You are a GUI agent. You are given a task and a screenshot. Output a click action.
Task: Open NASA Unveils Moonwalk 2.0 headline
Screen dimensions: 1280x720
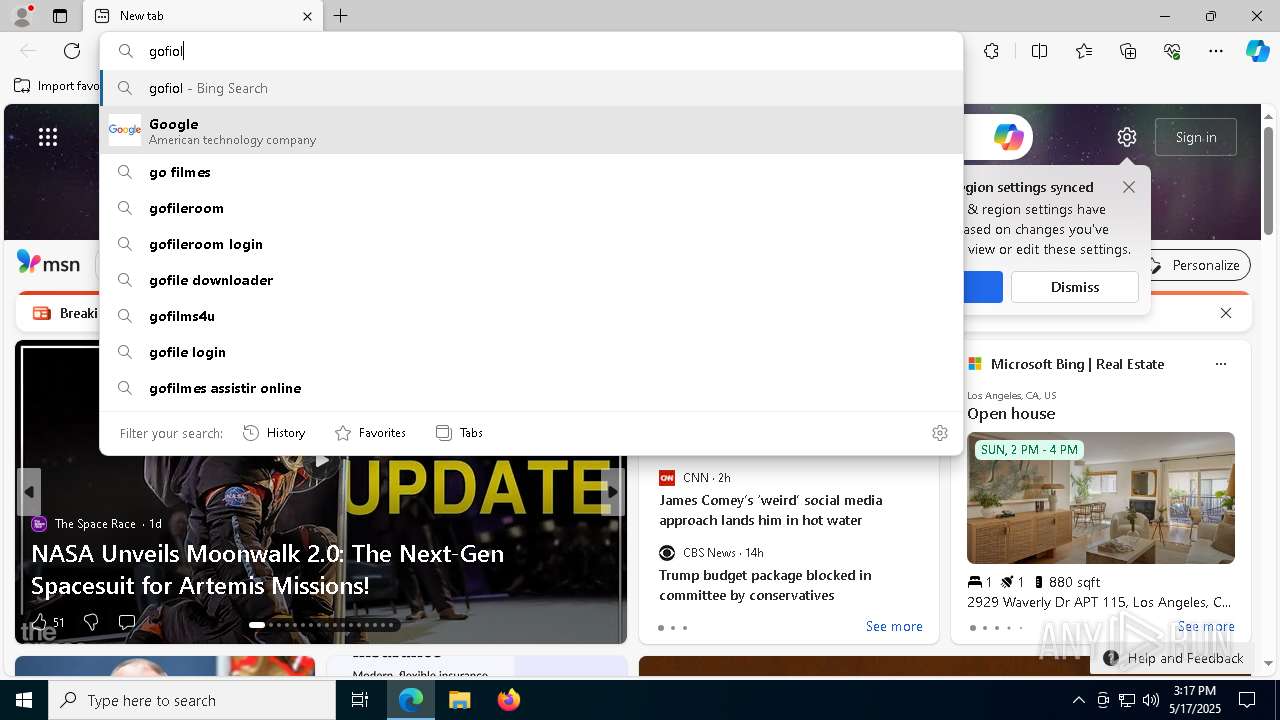pos(267,569)
